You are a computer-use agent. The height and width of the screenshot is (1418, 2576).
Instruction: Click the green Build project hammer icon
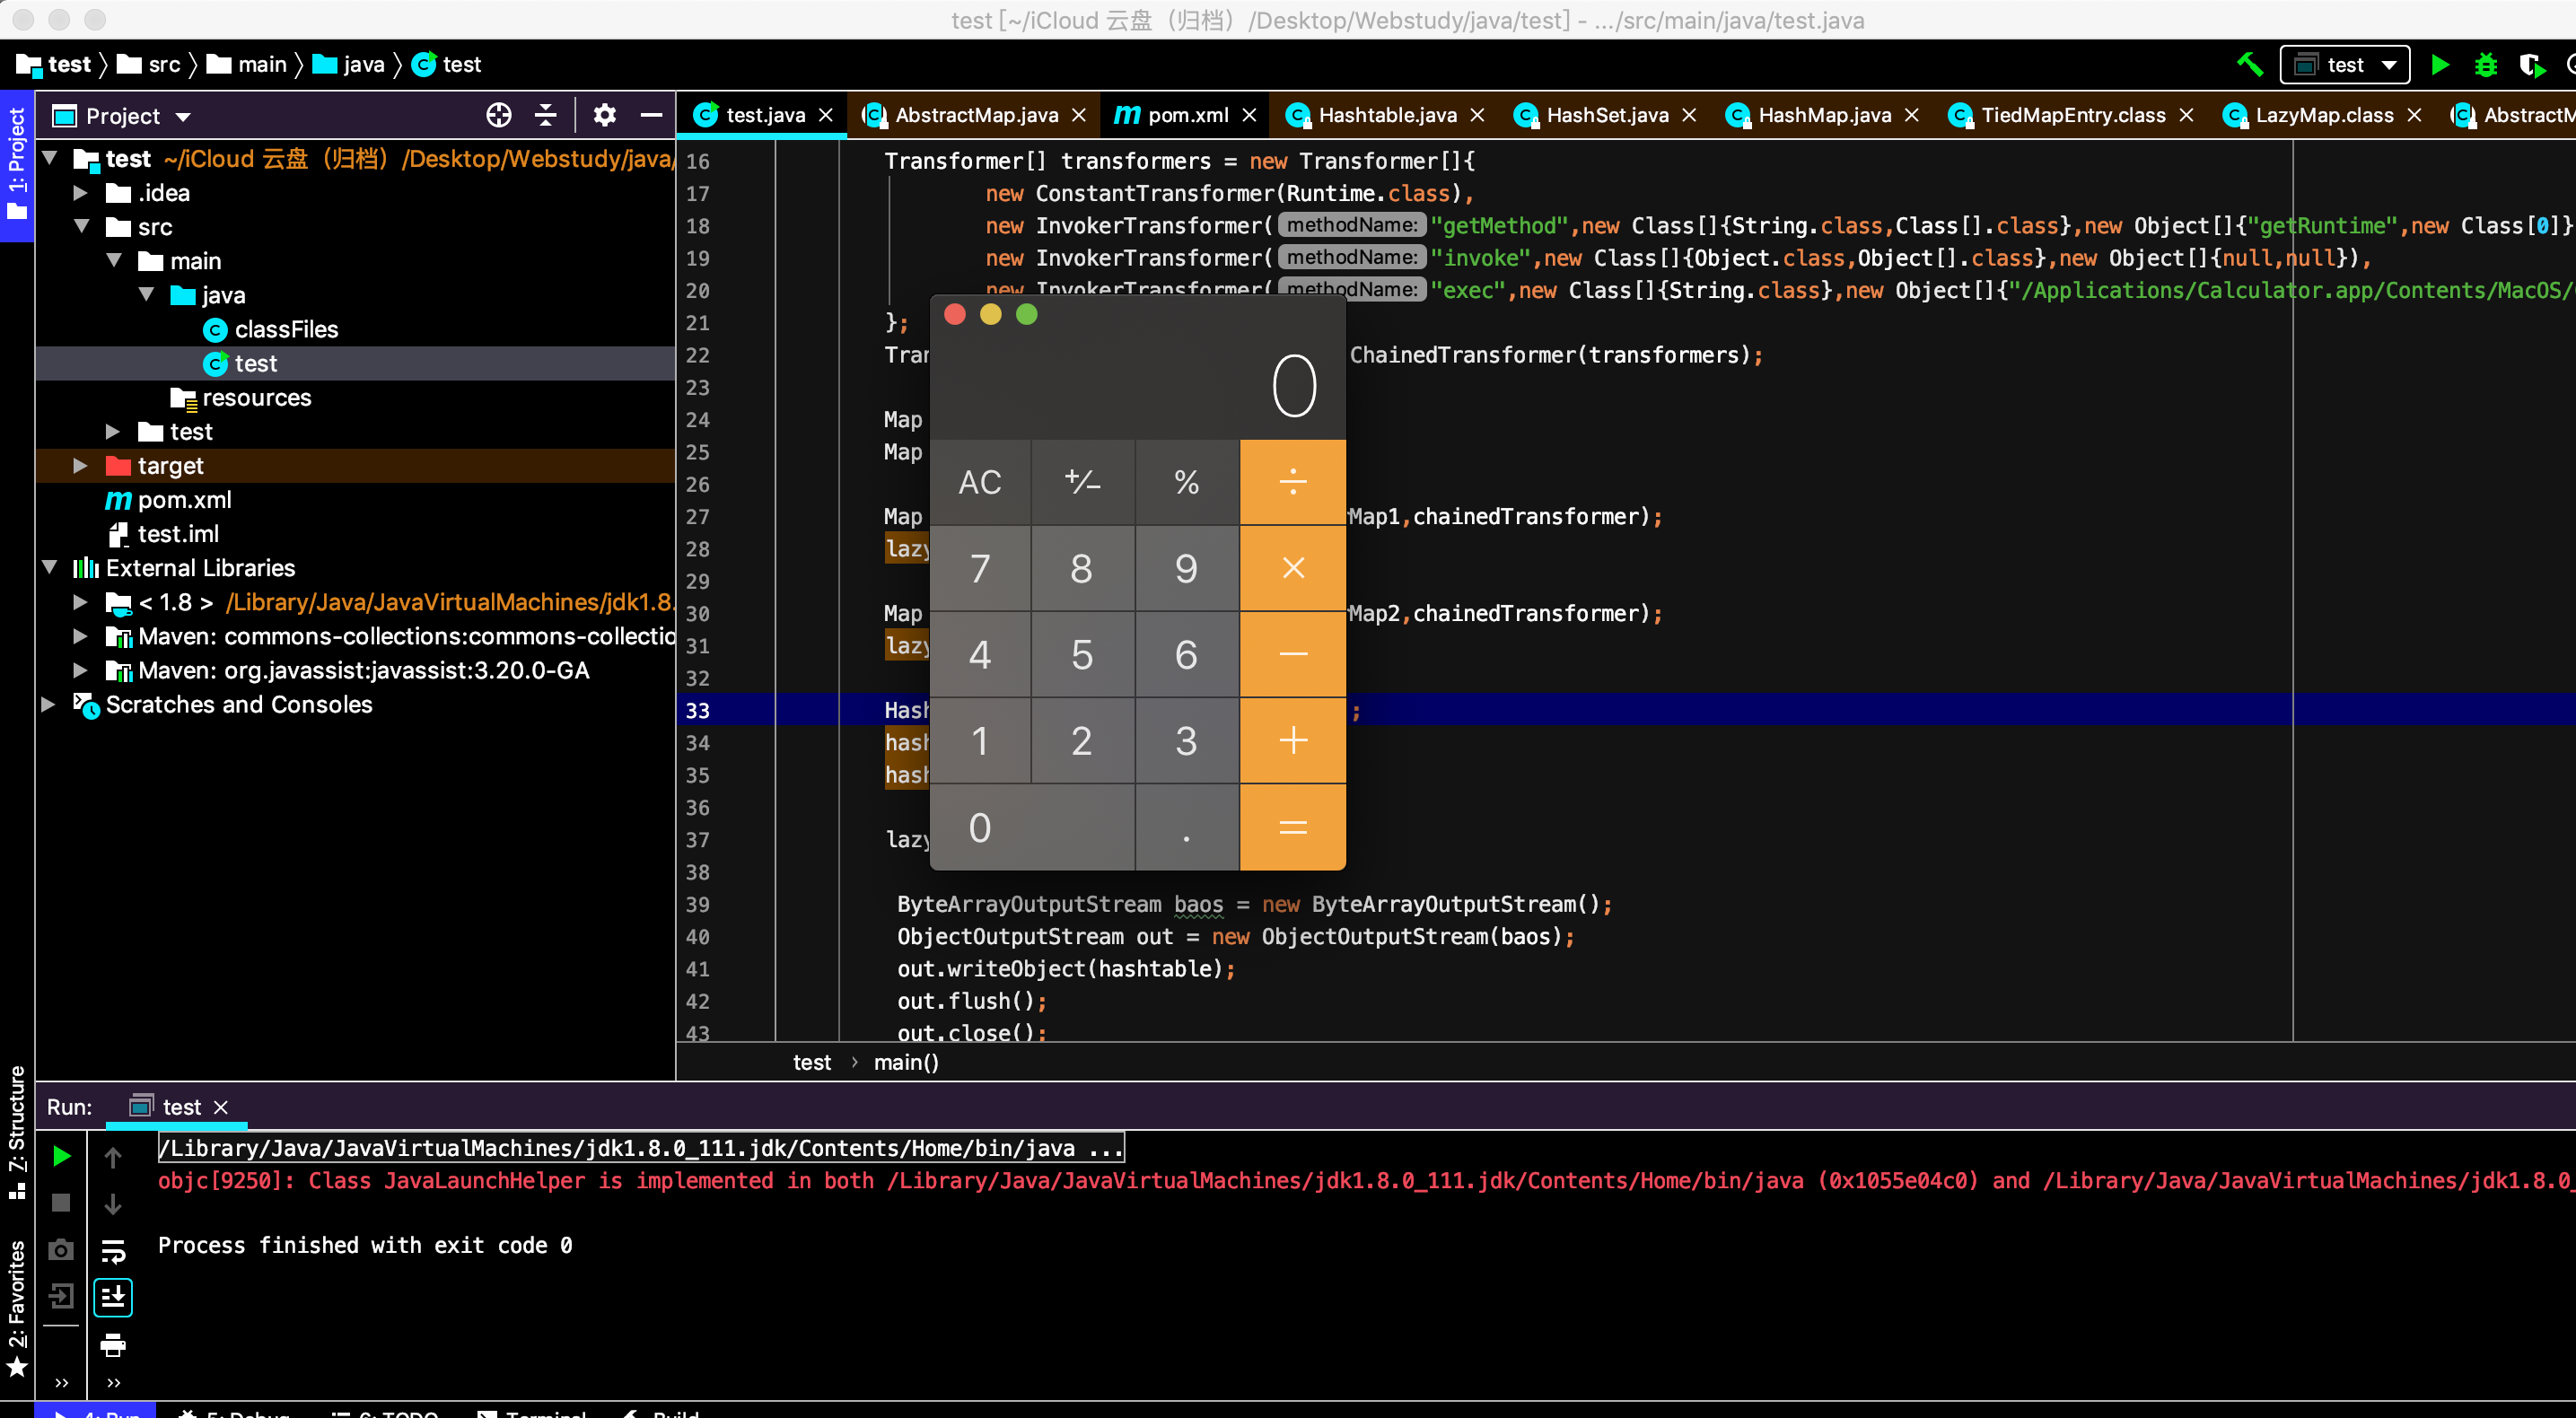coord(2250,65)
